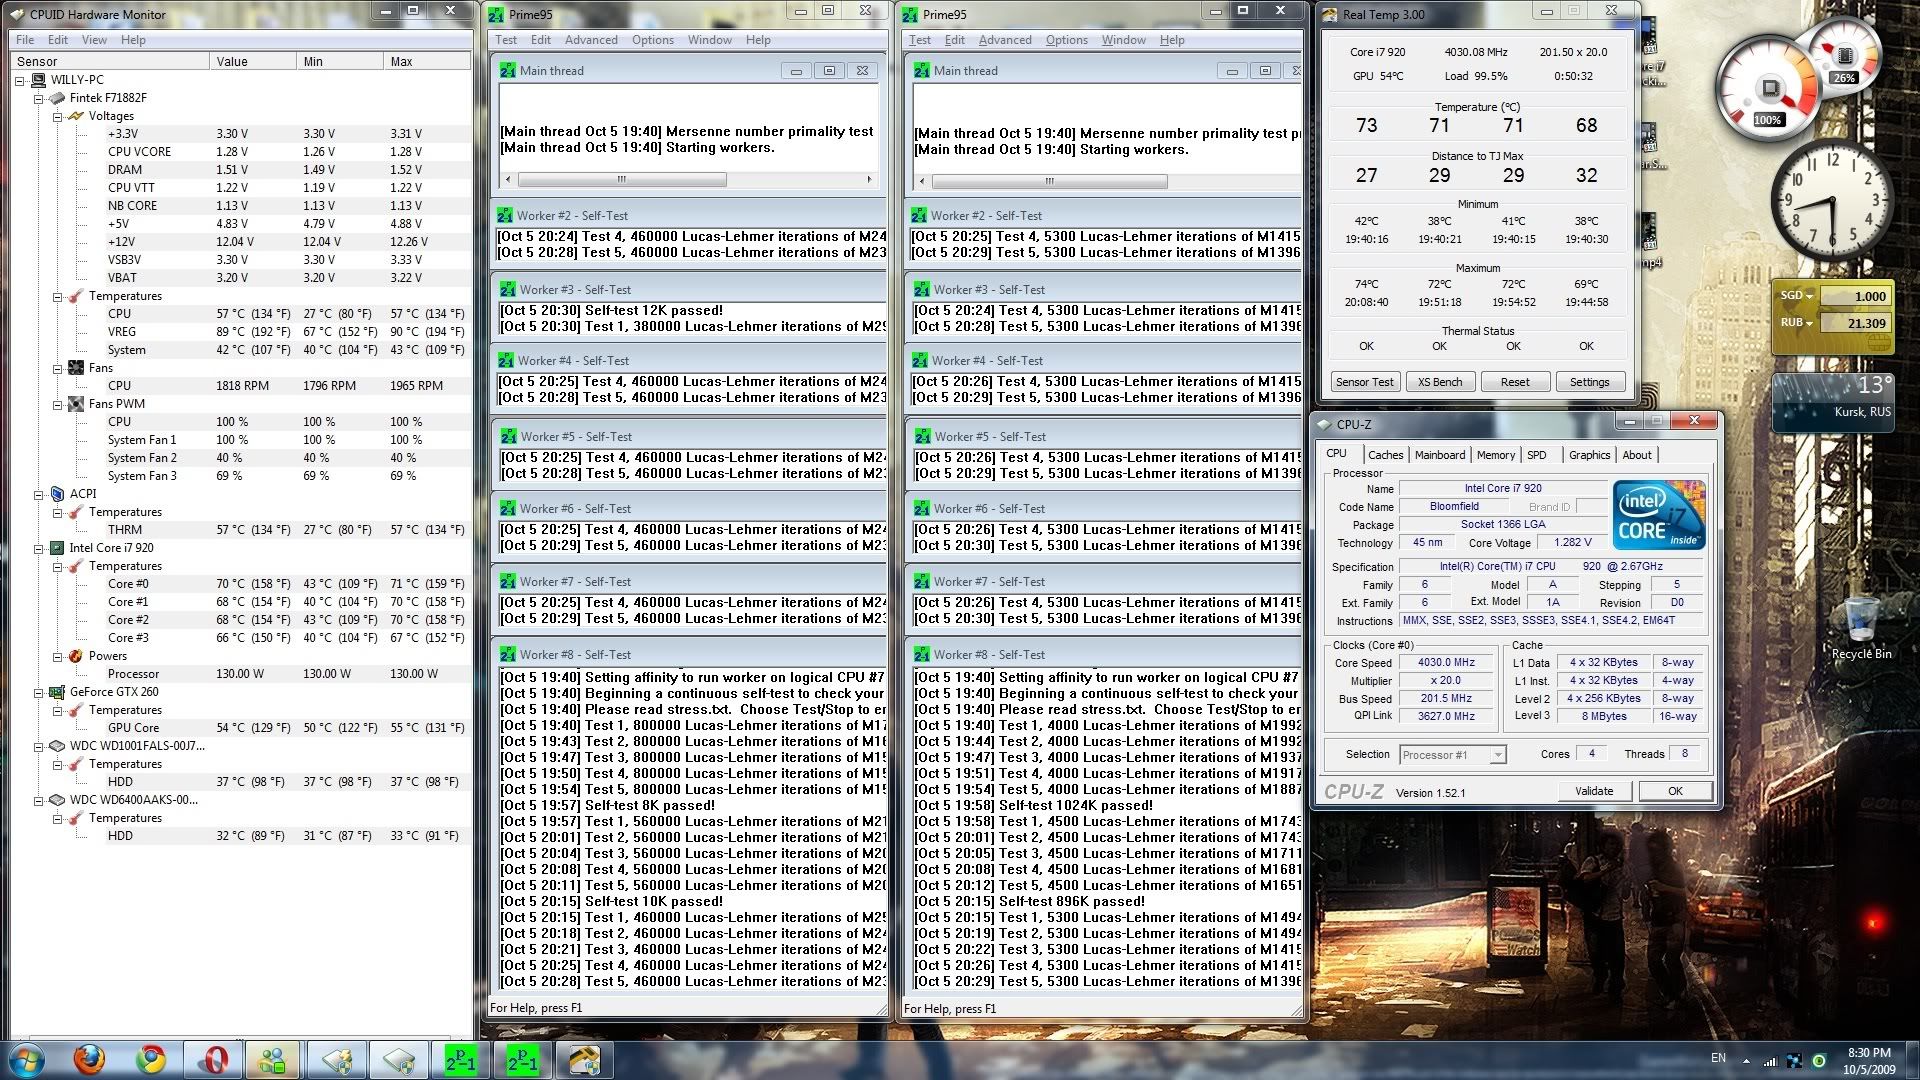
Task: Click the network signal tray icon
Action: [1770, 1060]
